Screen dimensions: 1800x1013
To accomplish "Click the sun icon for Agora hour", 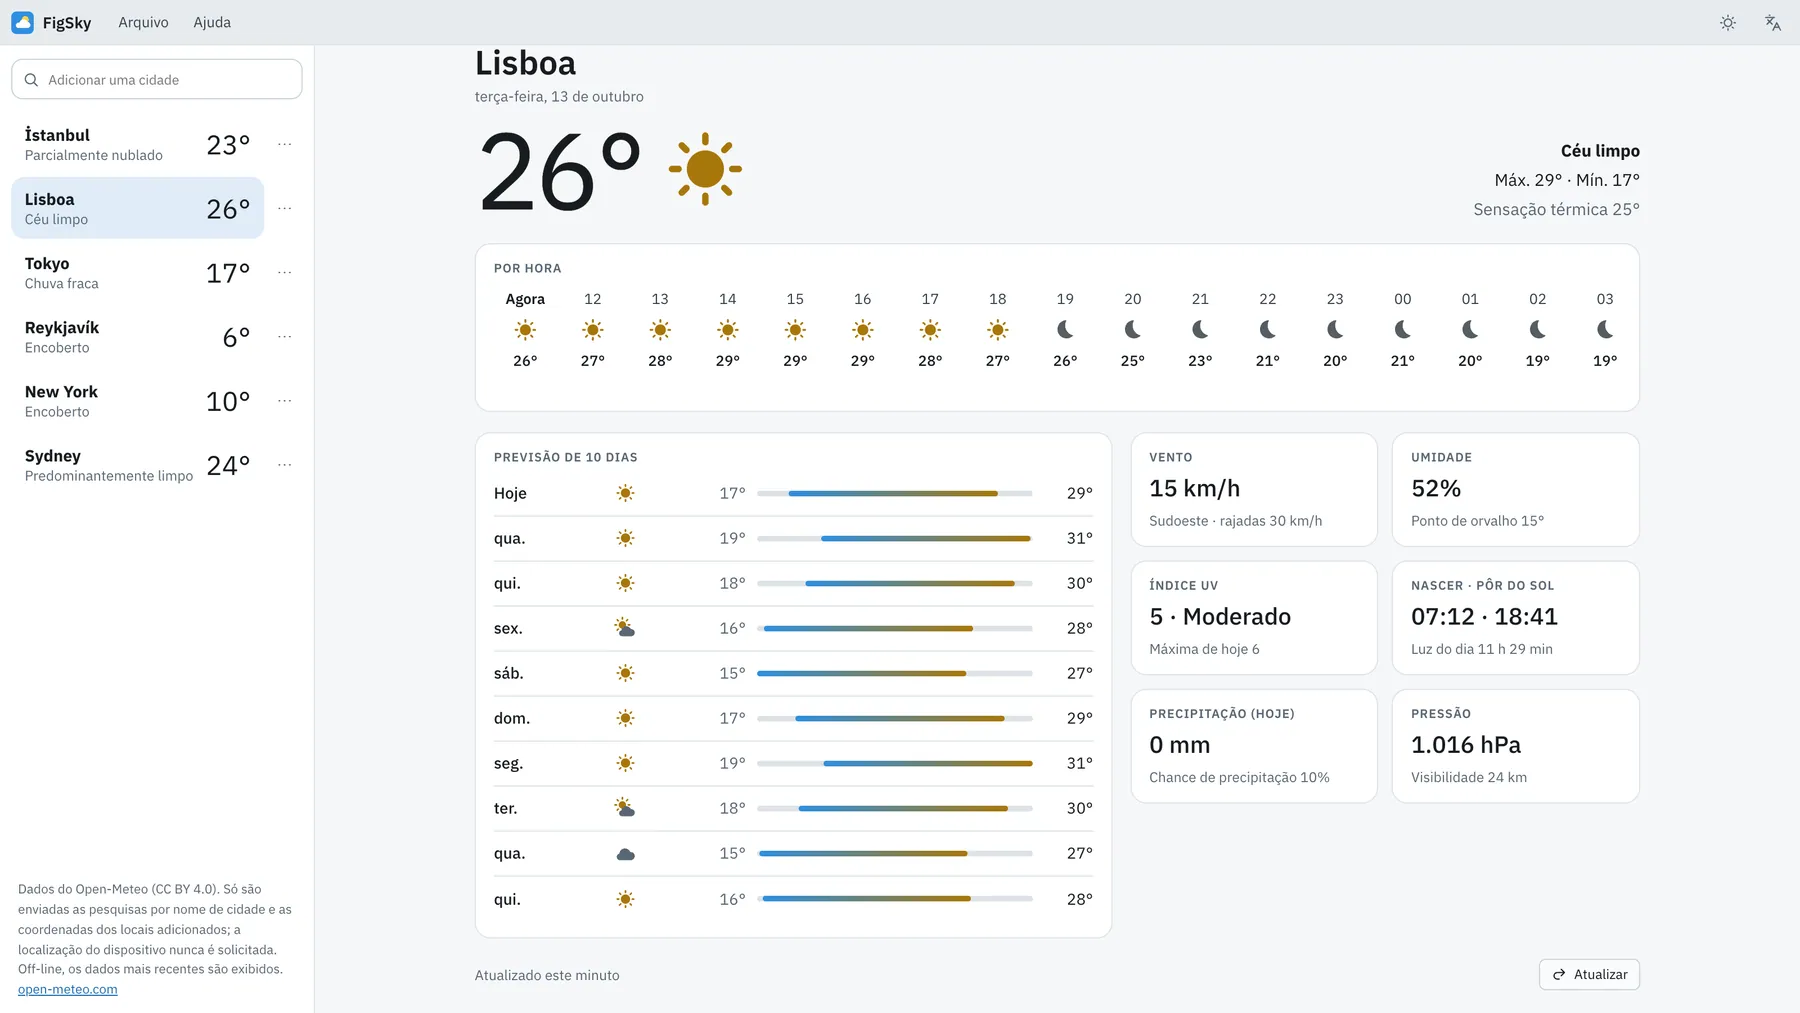I will point(525,330).
